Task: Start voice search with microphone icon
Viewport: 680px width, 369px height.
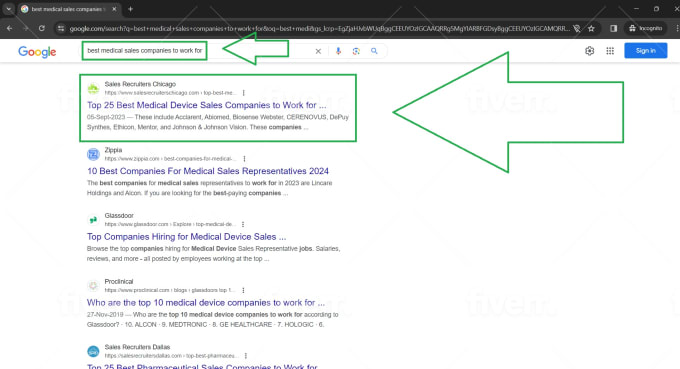Action: (x=338, y=51)
